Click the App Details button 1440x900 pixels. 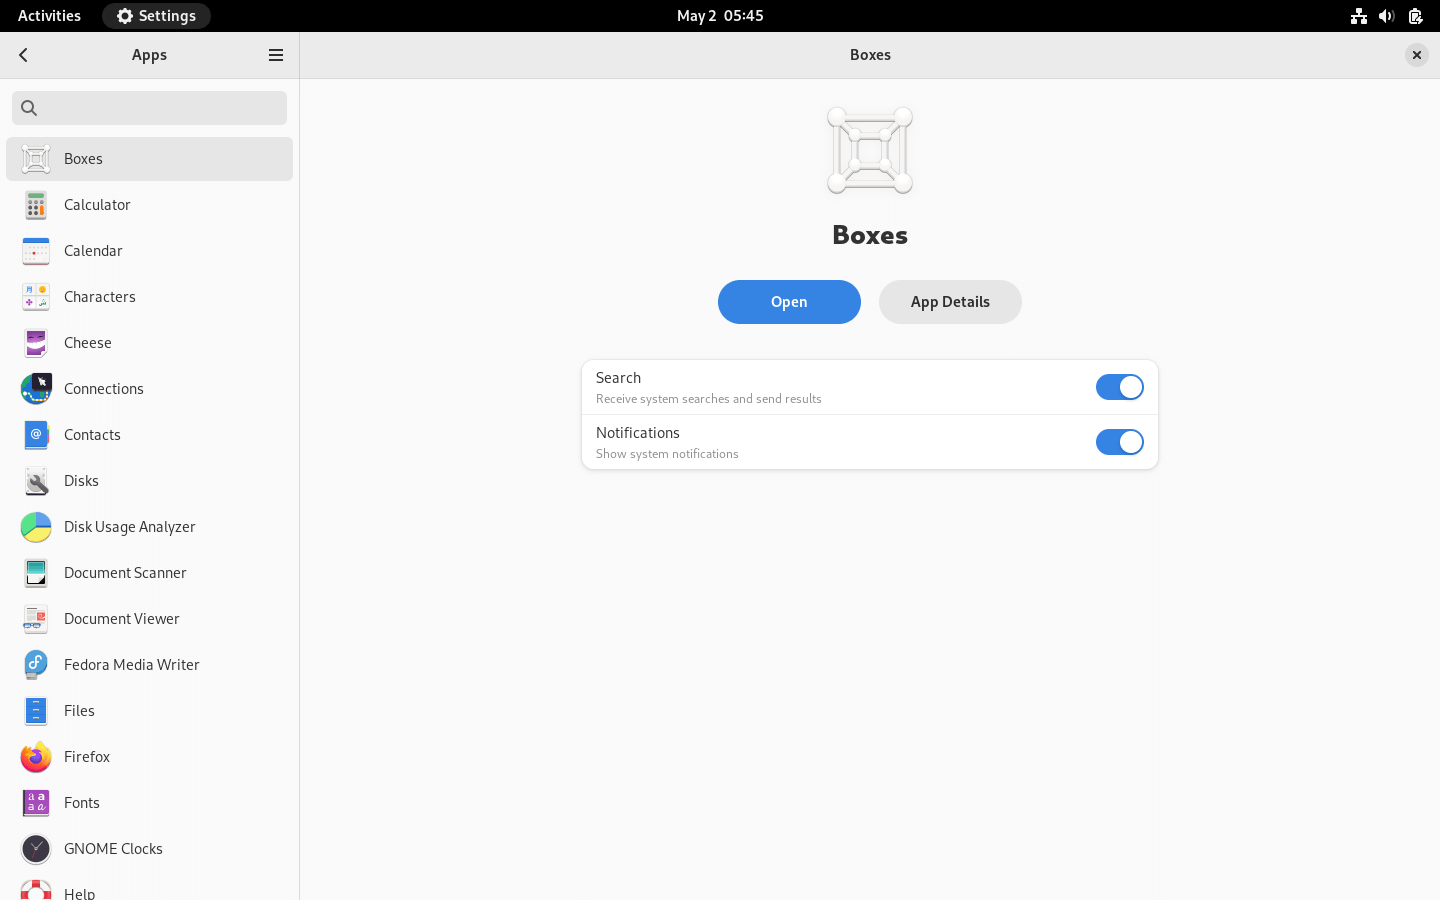pos(949,302)
